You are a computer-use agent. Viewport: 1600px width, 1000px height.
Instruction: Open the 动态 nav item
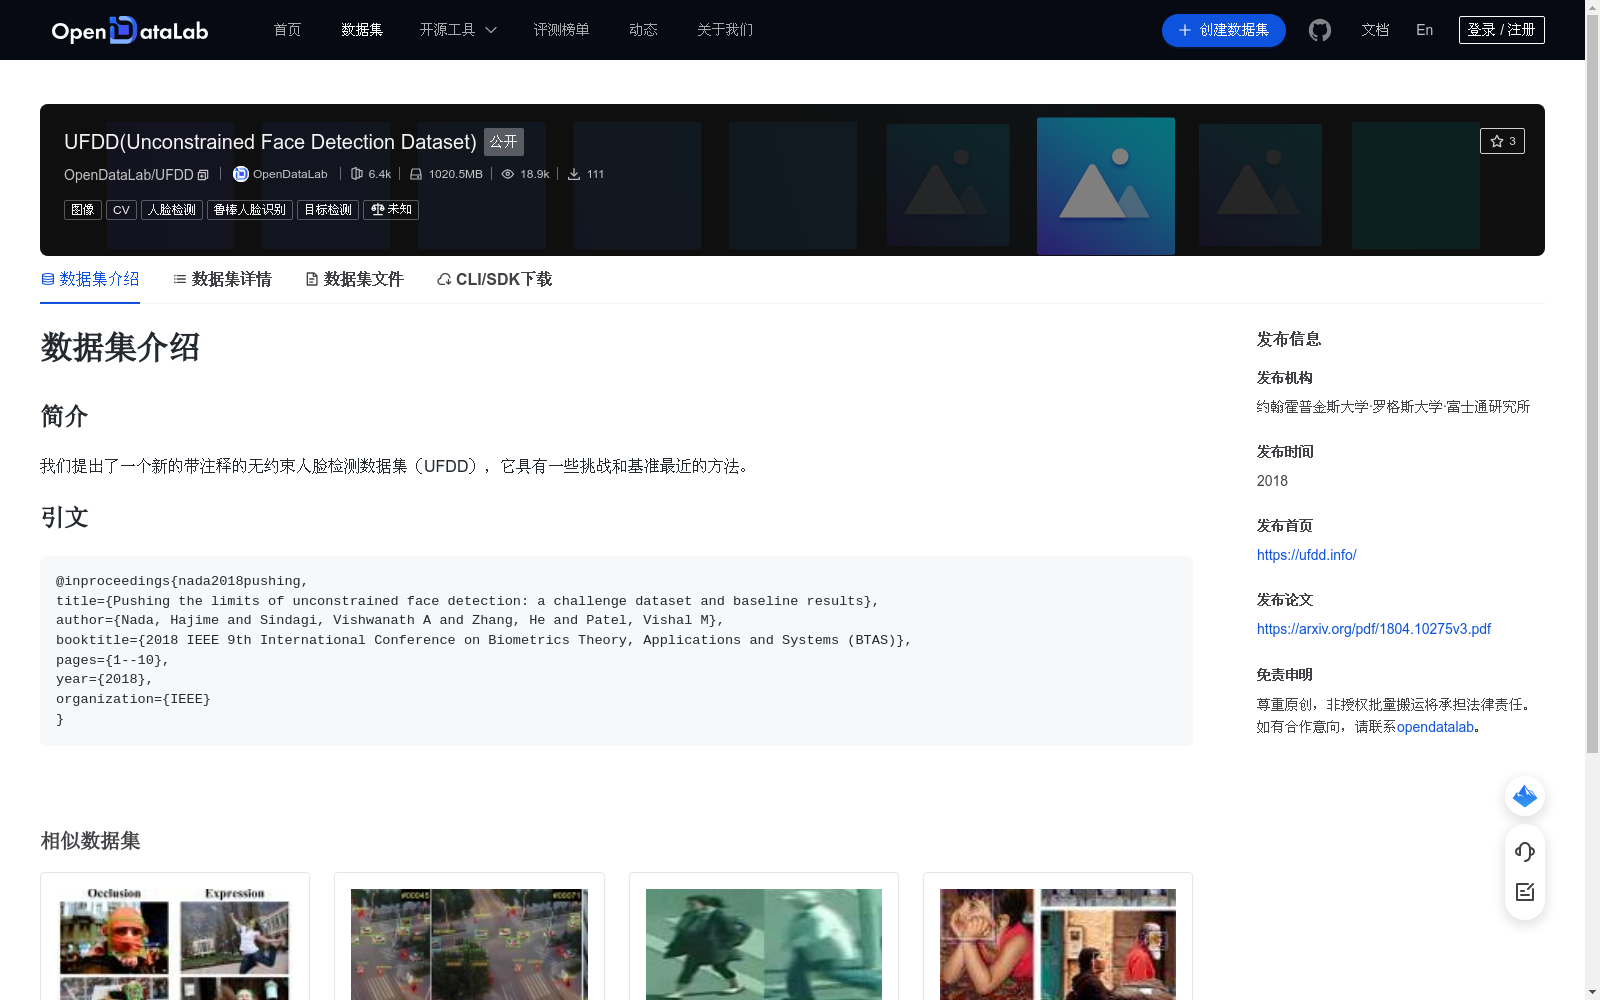(643, 30)
